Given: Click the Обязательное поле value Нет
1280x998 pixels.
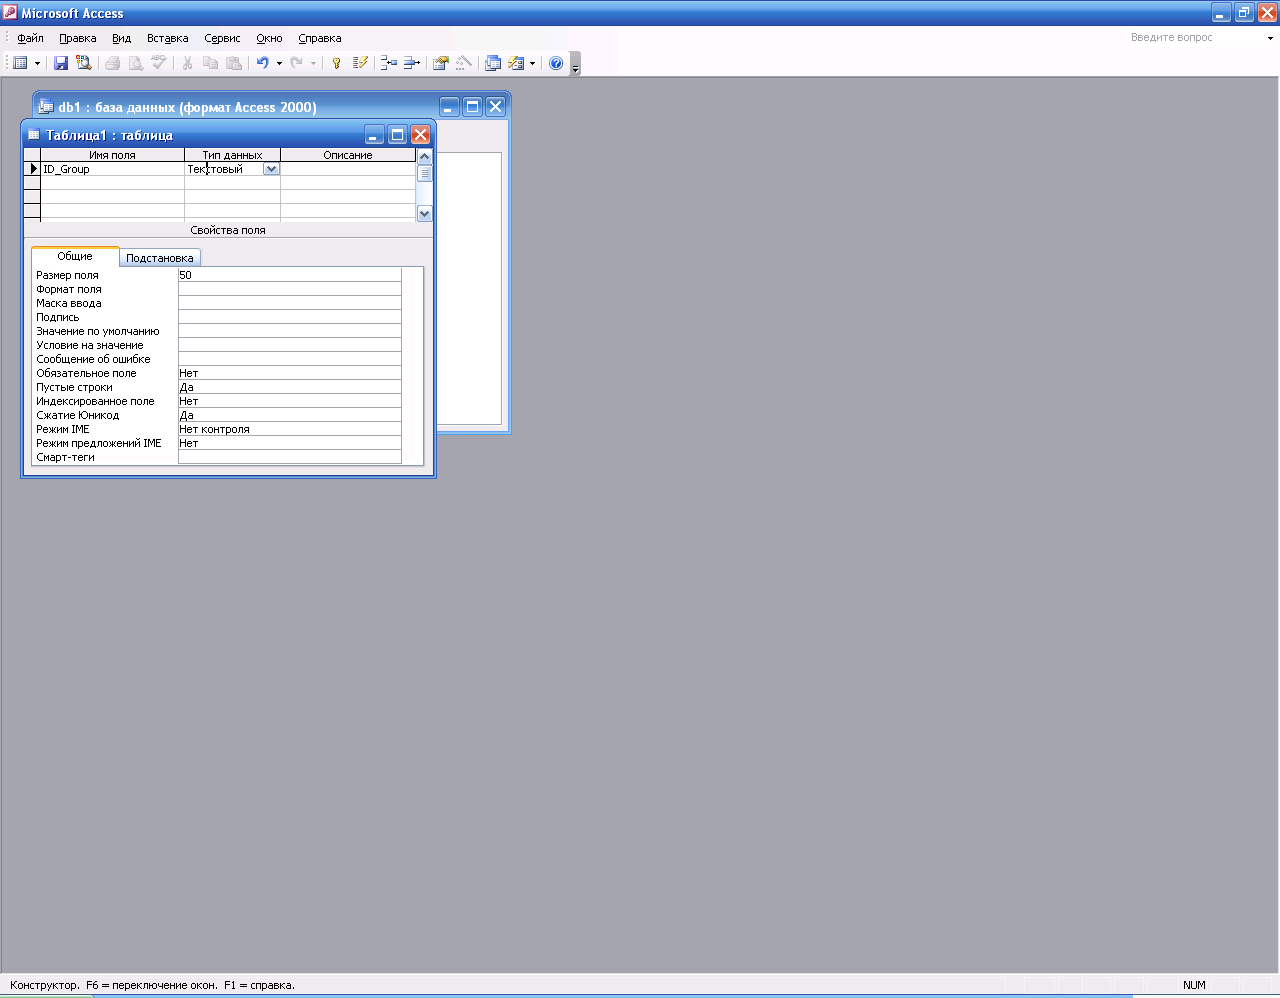Looking at the screenshot, I should (x=290, y=373).
